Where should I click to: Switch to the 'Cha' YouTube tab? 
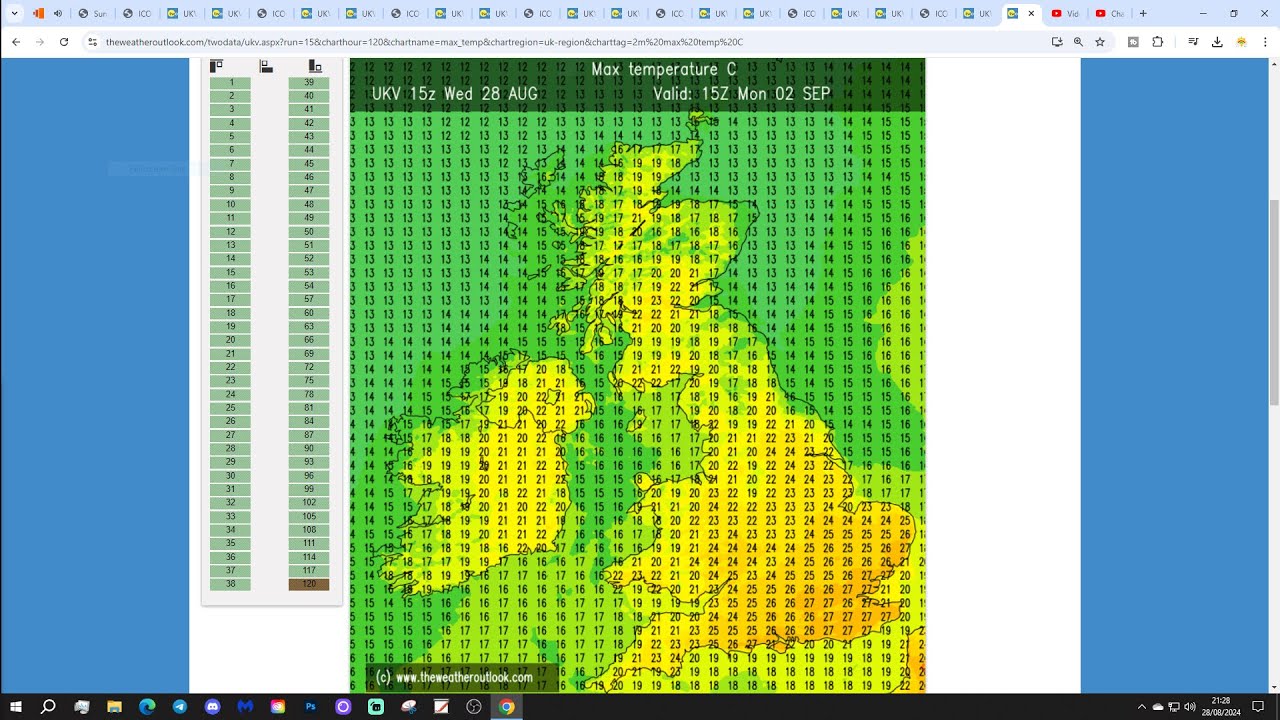tap(1110, 13)
